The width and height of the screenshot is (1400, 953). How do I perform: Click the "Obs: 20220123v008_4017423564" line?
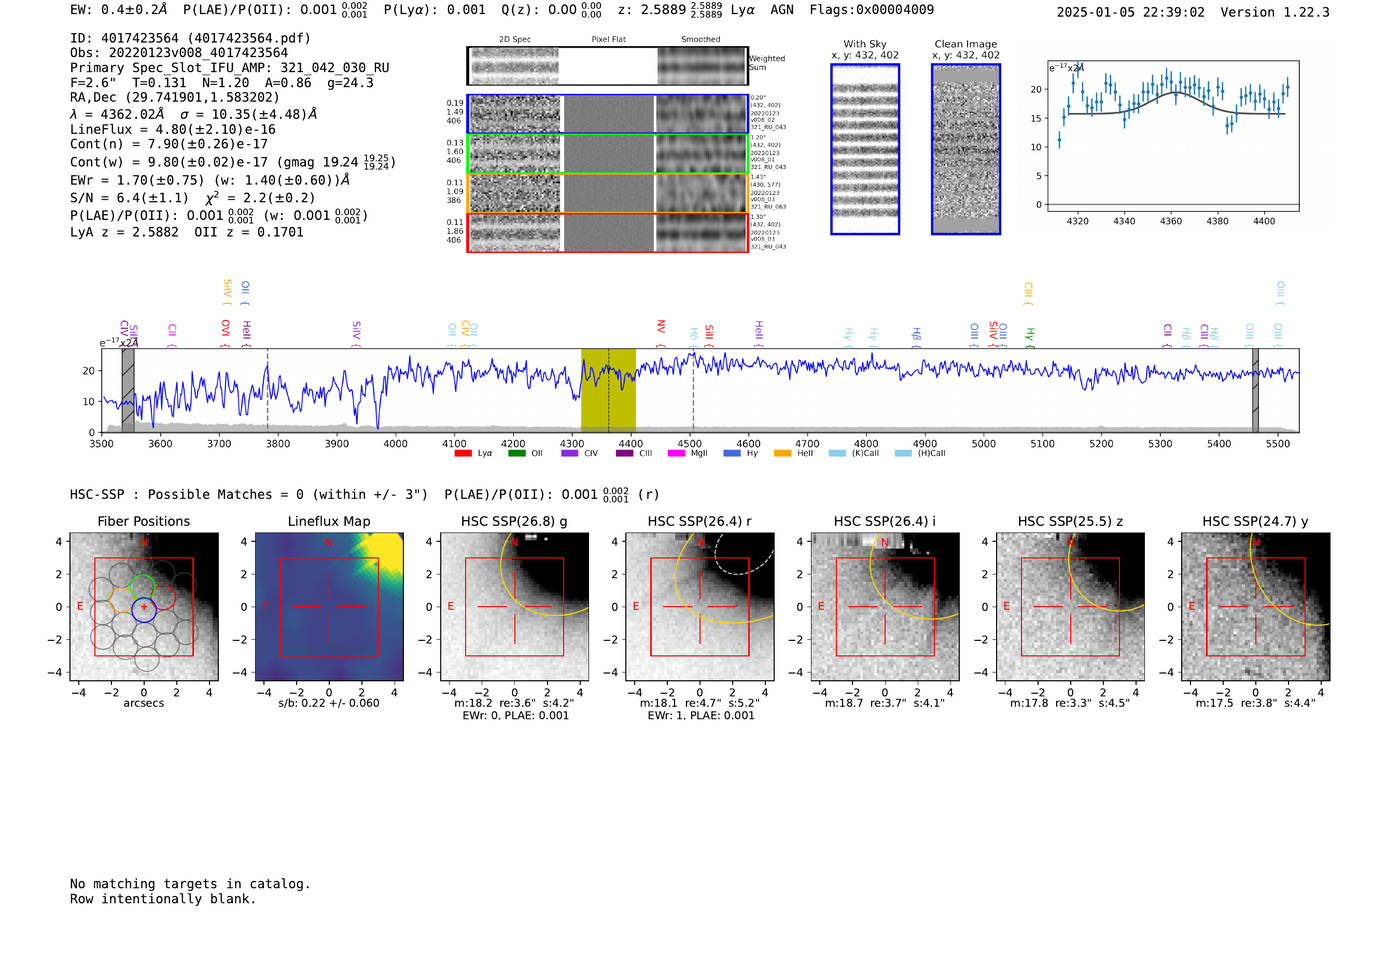tap(179, 53)
